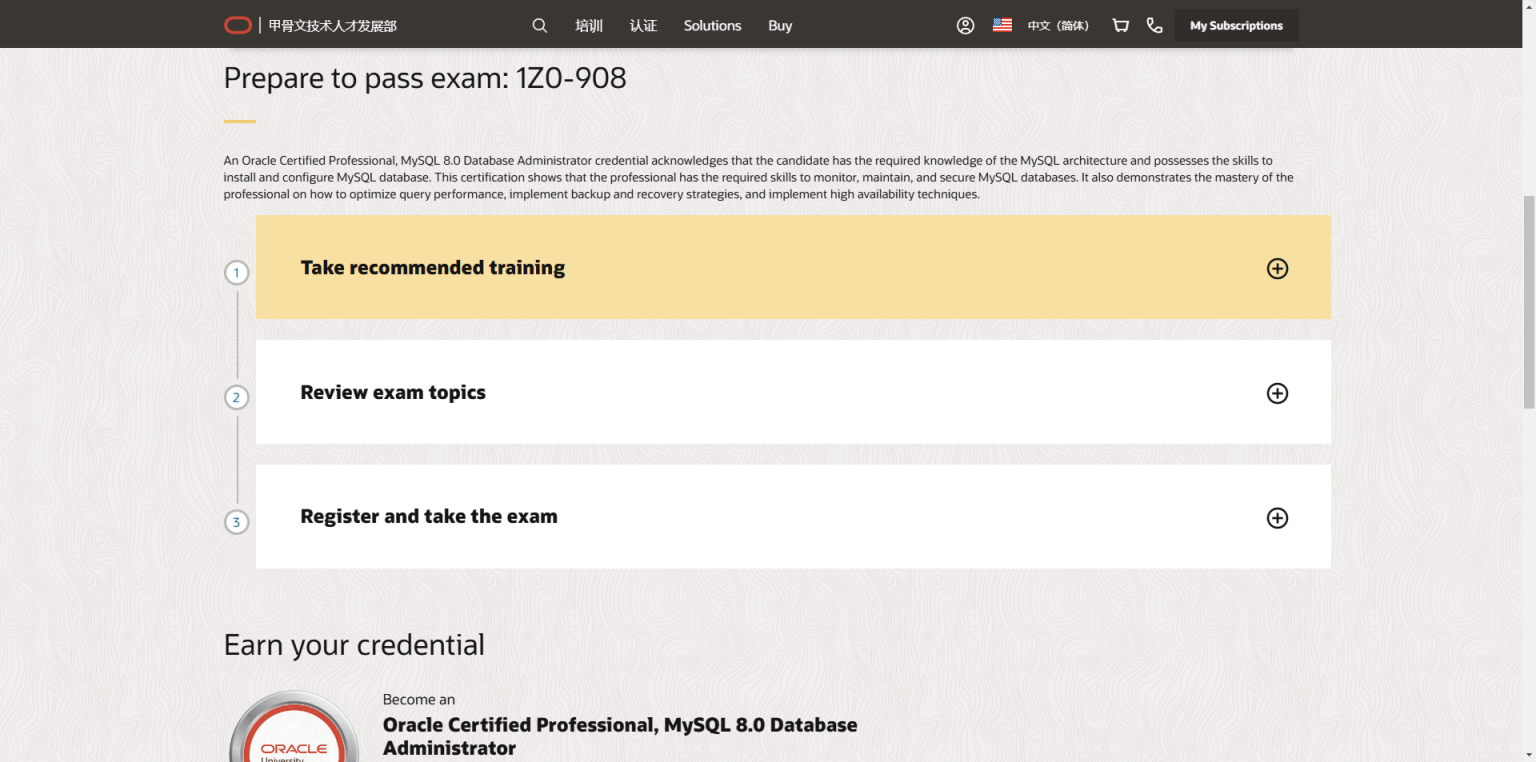Open the 认证 menu
The image size is (1536, 762).
[643, 25]
